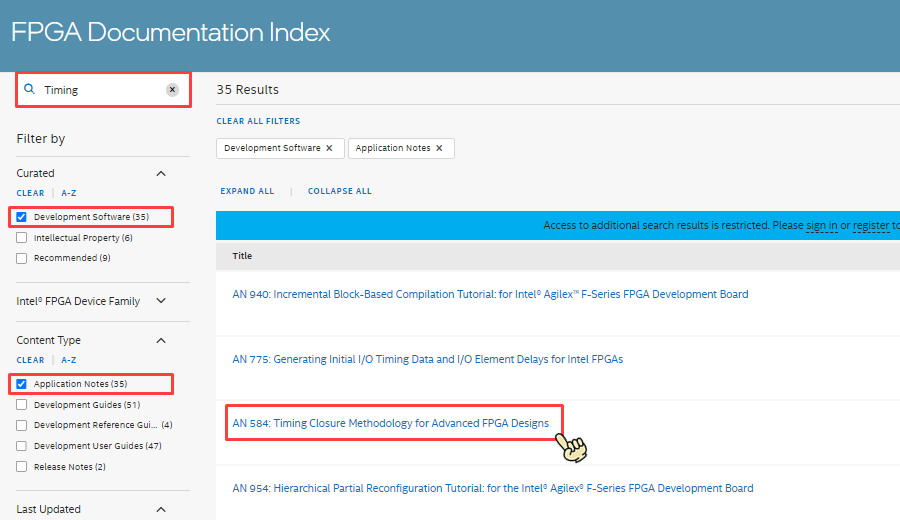Open AN 940 Incremental Block-Based Compilation Tutorial

490,294
